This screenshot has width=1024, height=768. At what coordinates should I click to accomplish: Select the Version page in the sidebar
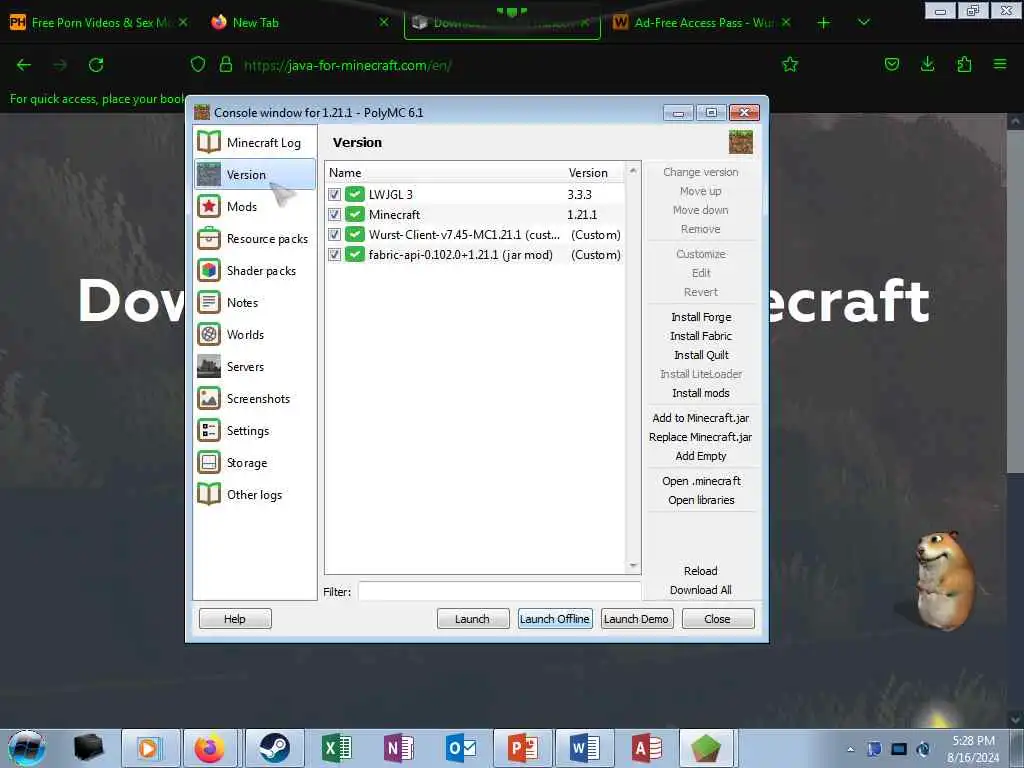255,174
